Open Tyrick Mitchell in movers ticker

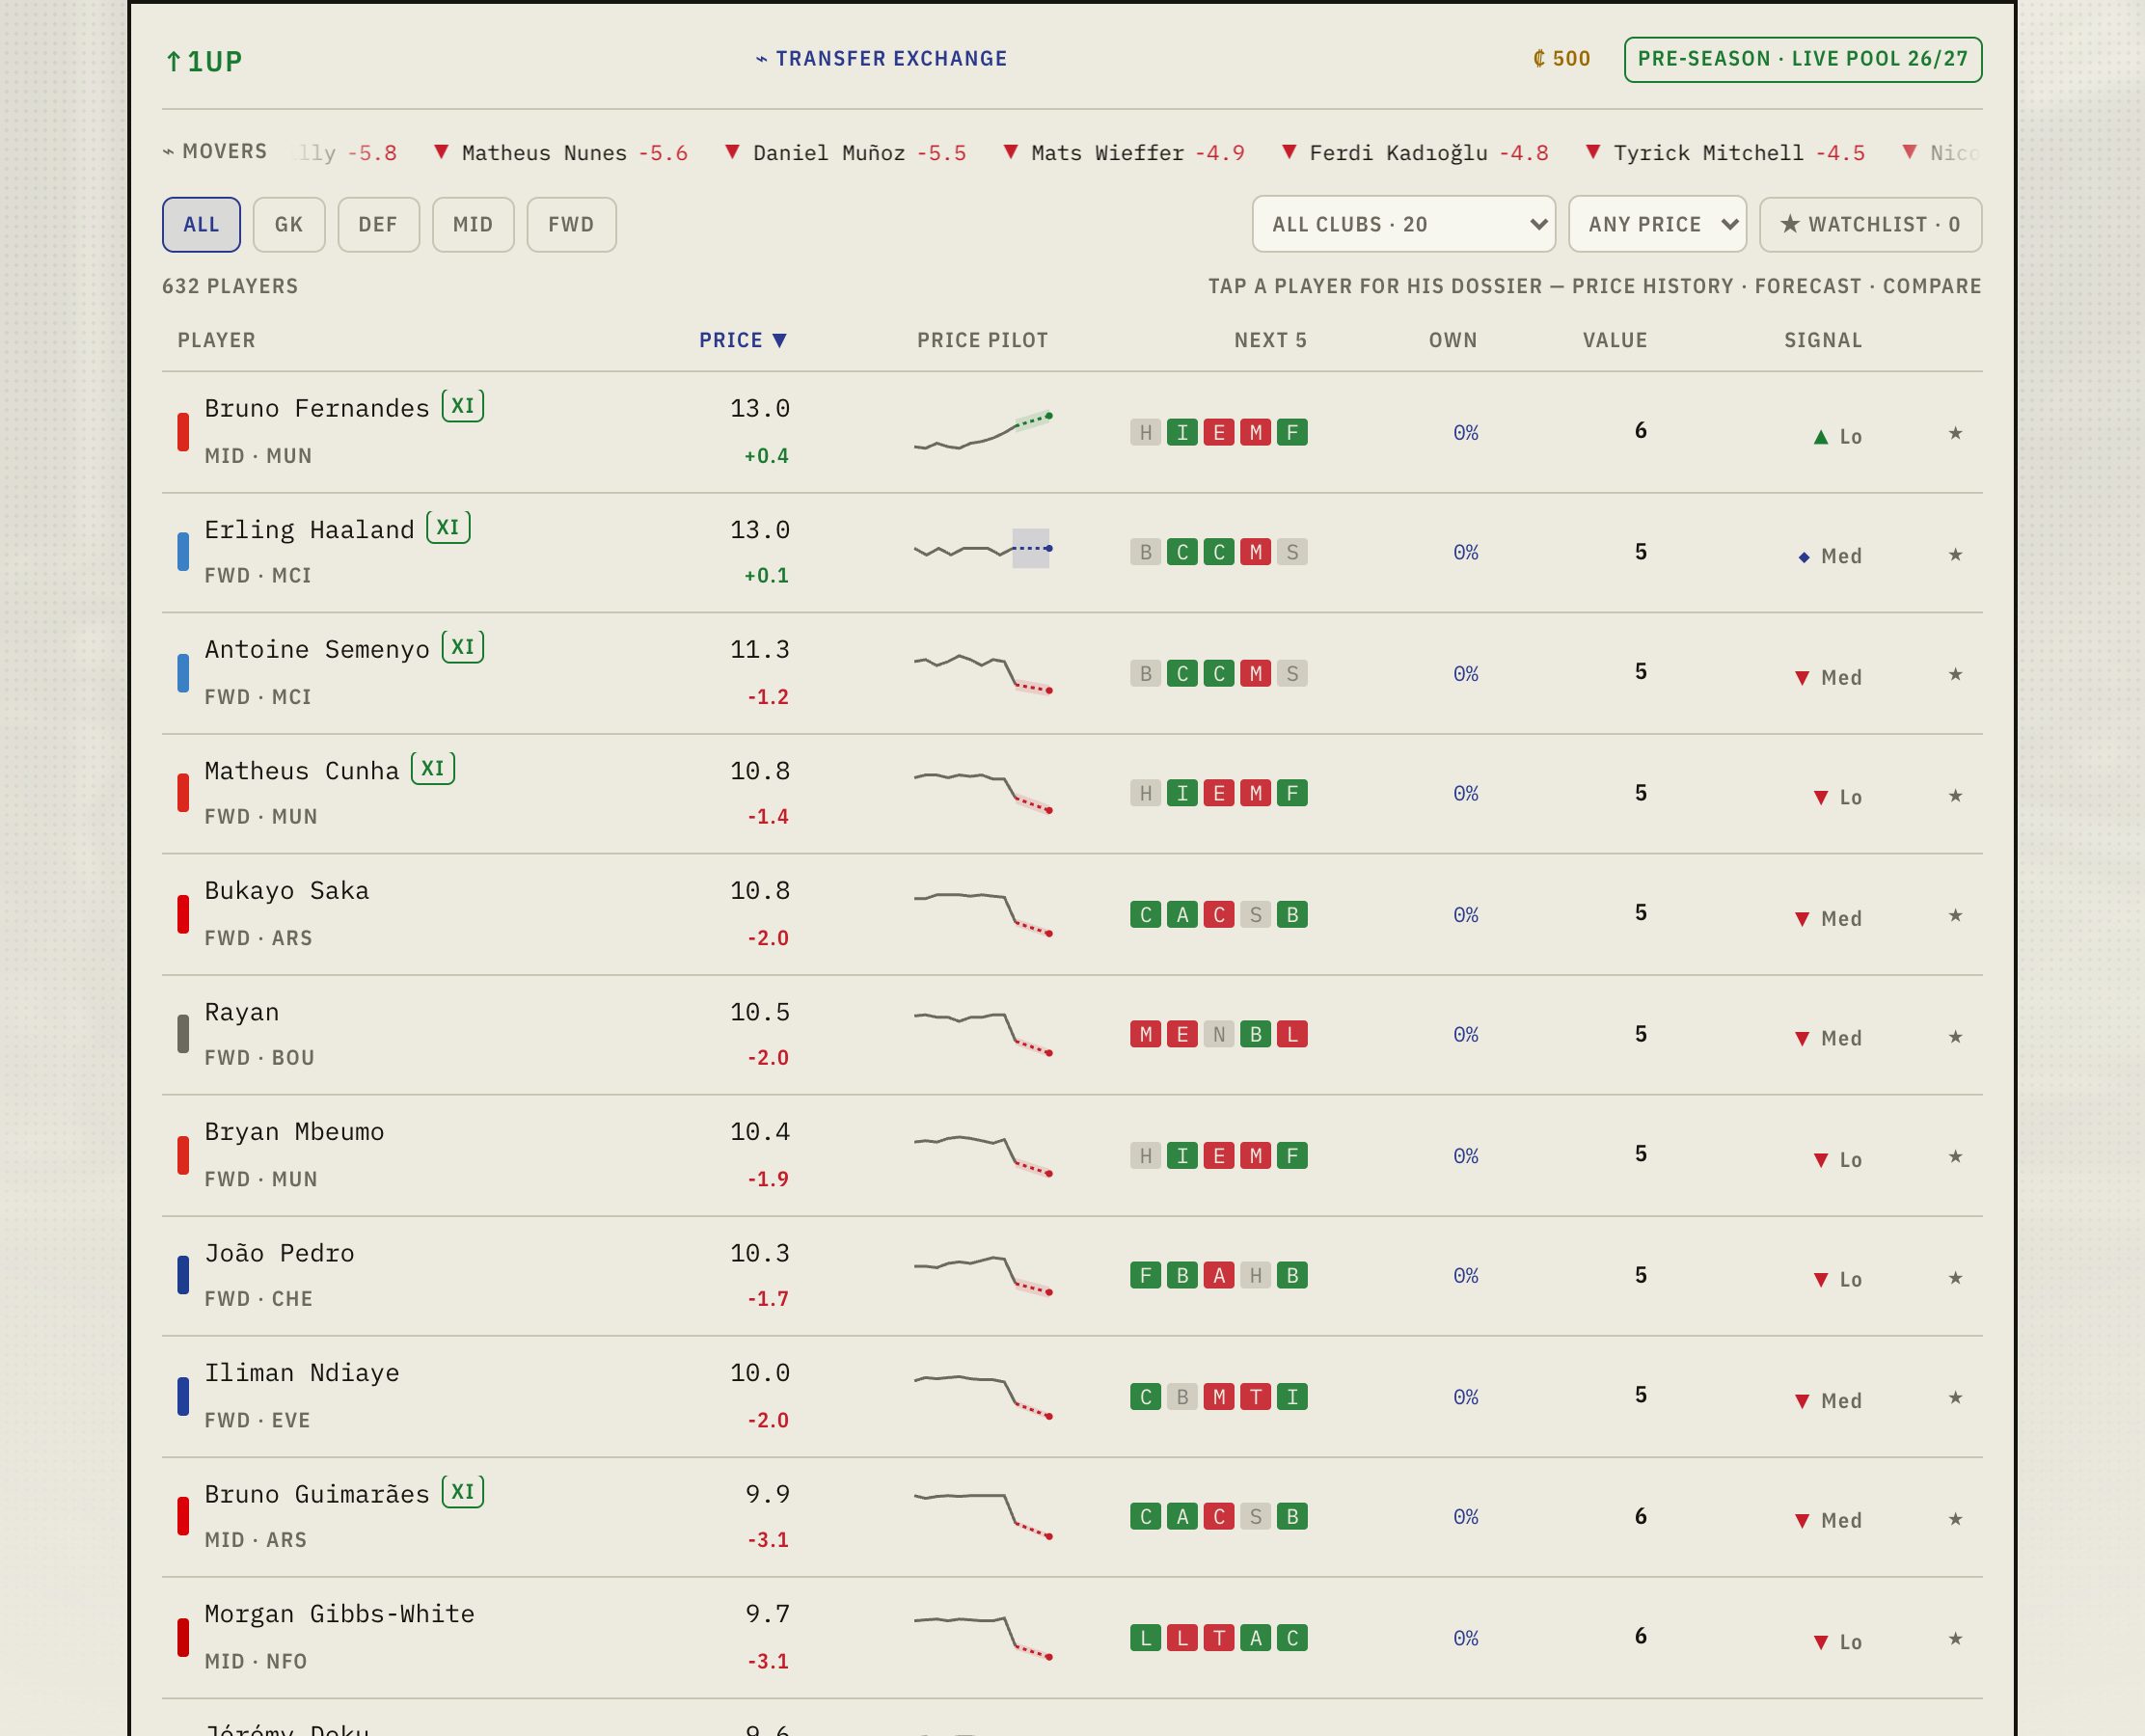pyautogui.click(x=1726, y=152)
